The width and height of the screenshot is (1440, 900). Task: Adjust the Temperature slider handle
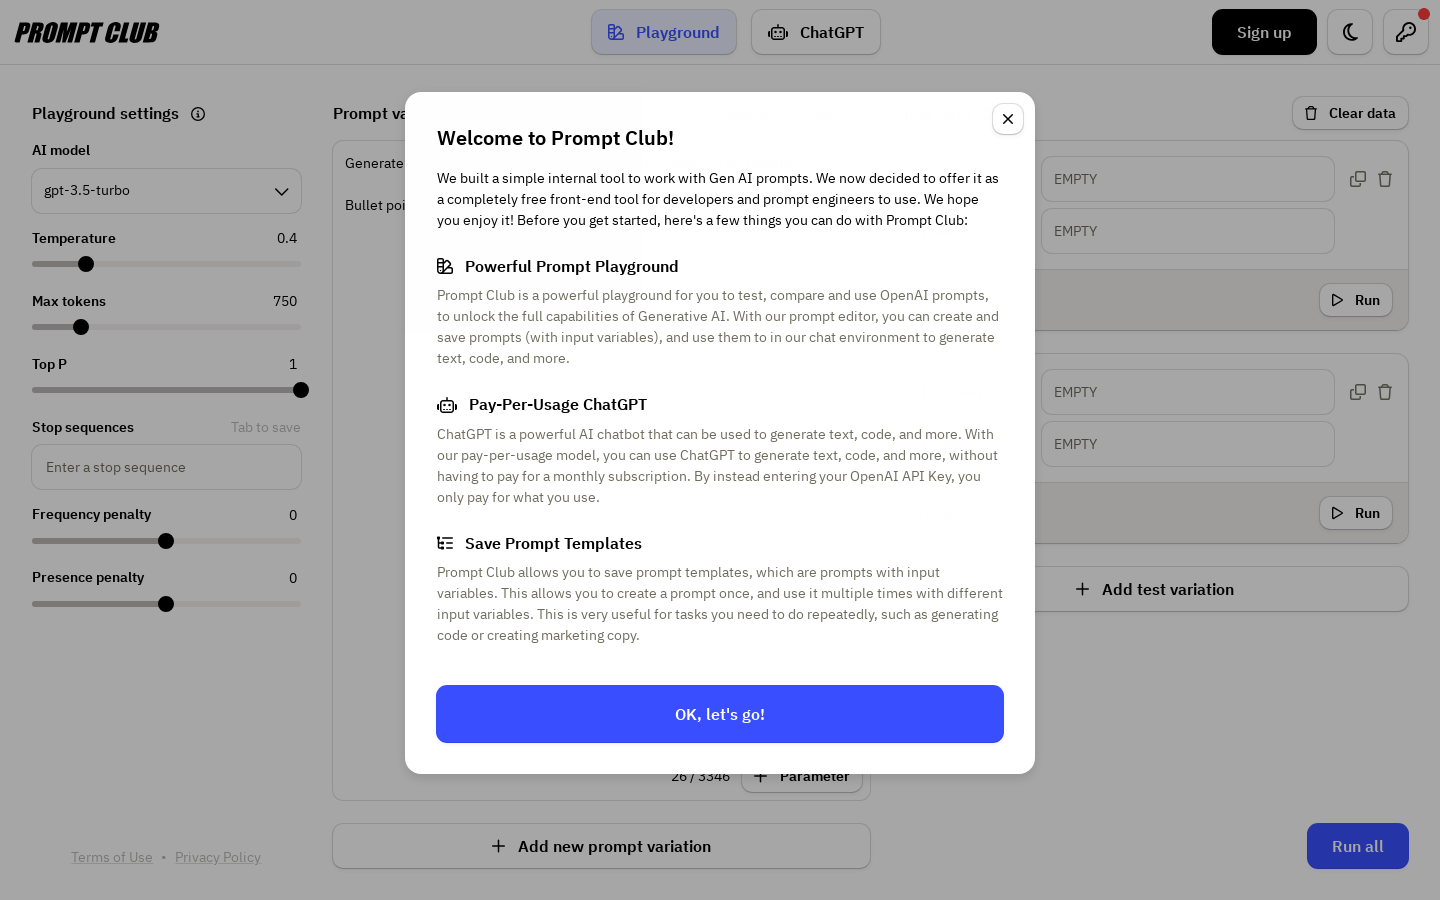[86, 264]
